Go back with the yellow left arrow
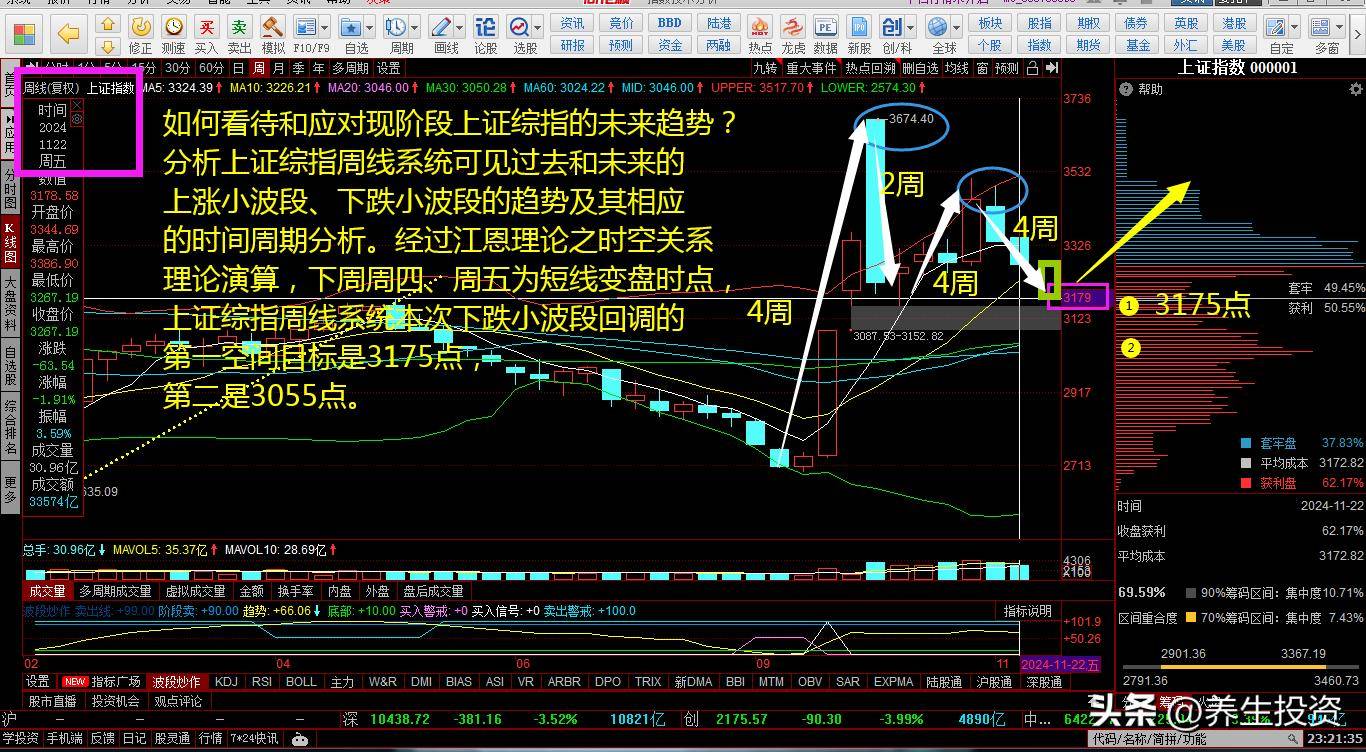Image resolution: width=1366 pixels, height=752 pixels. 69,35
